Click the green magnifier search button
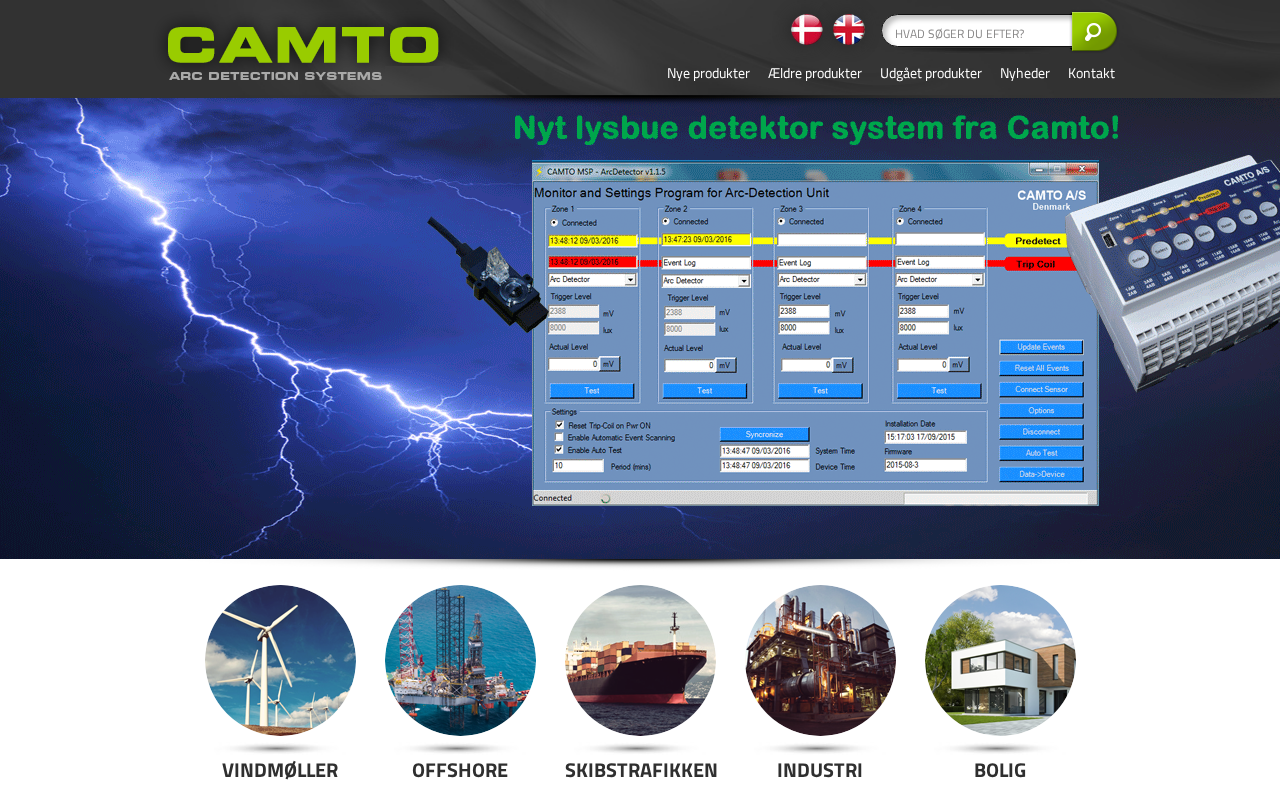Image resolution: width=1280 pixels, height=800 pixels. (x=1094, y=32)
